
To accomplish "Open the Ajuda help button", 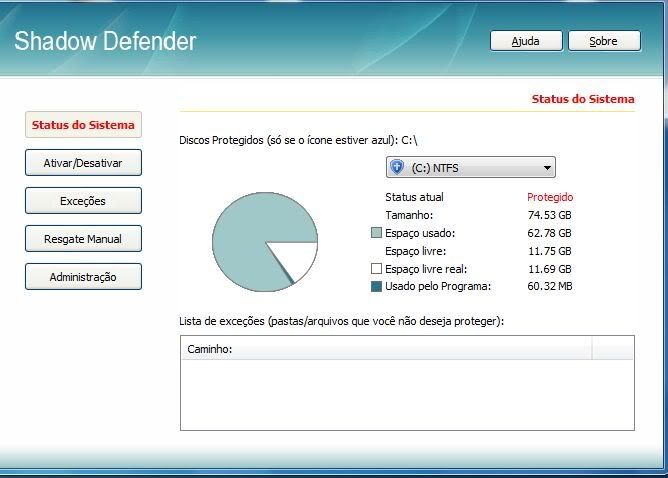I will [526, 41].
